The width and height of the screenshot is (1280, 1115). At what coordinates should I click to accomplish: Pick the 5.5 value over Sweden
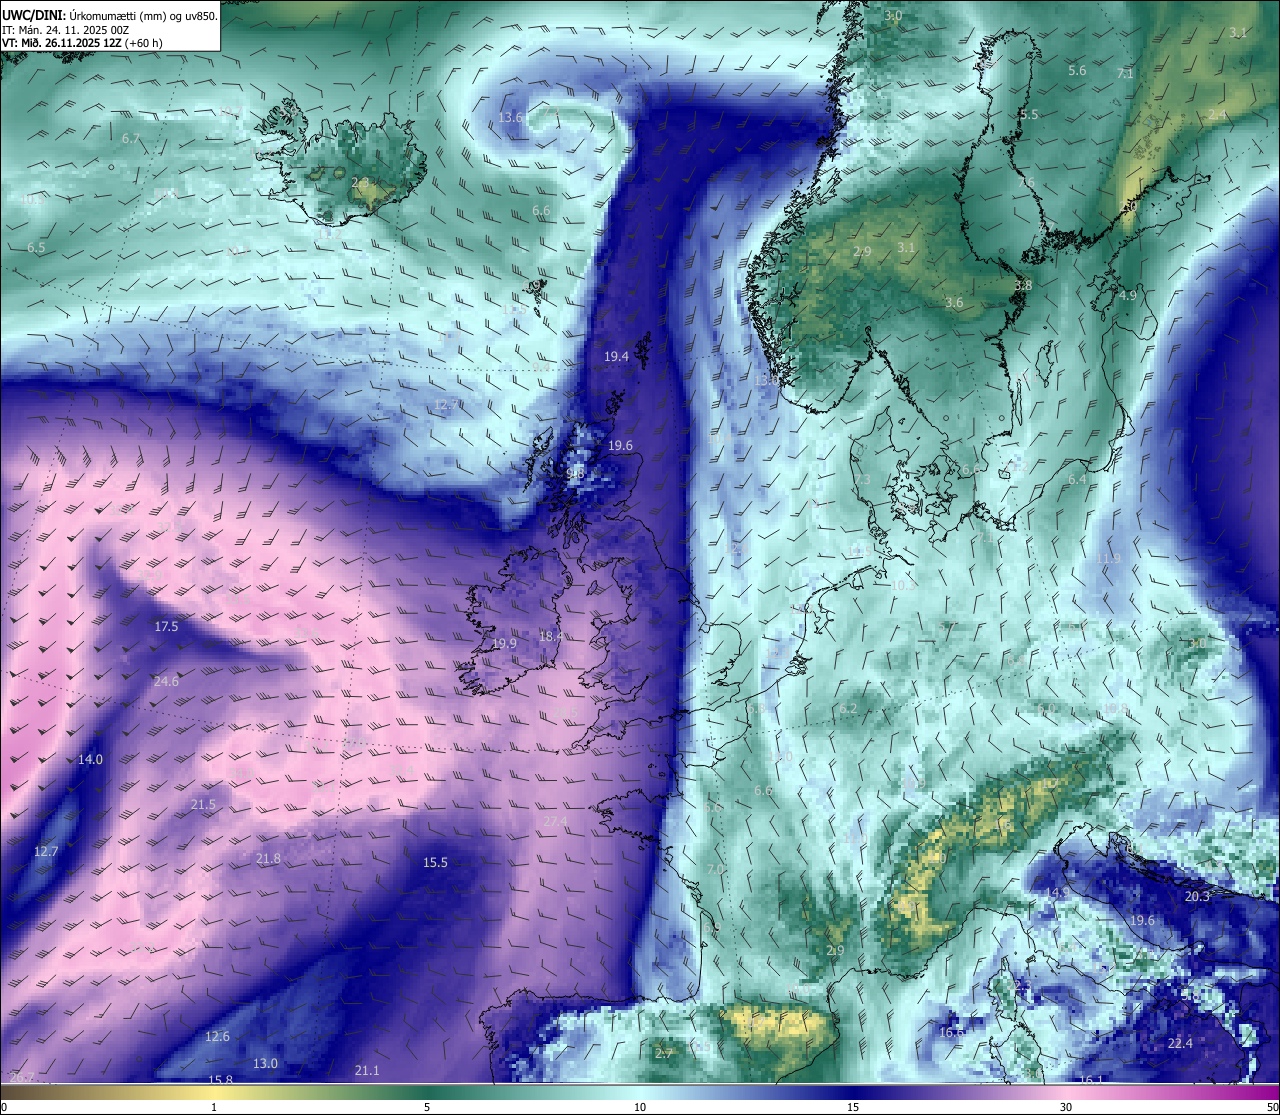(1029, 115)
